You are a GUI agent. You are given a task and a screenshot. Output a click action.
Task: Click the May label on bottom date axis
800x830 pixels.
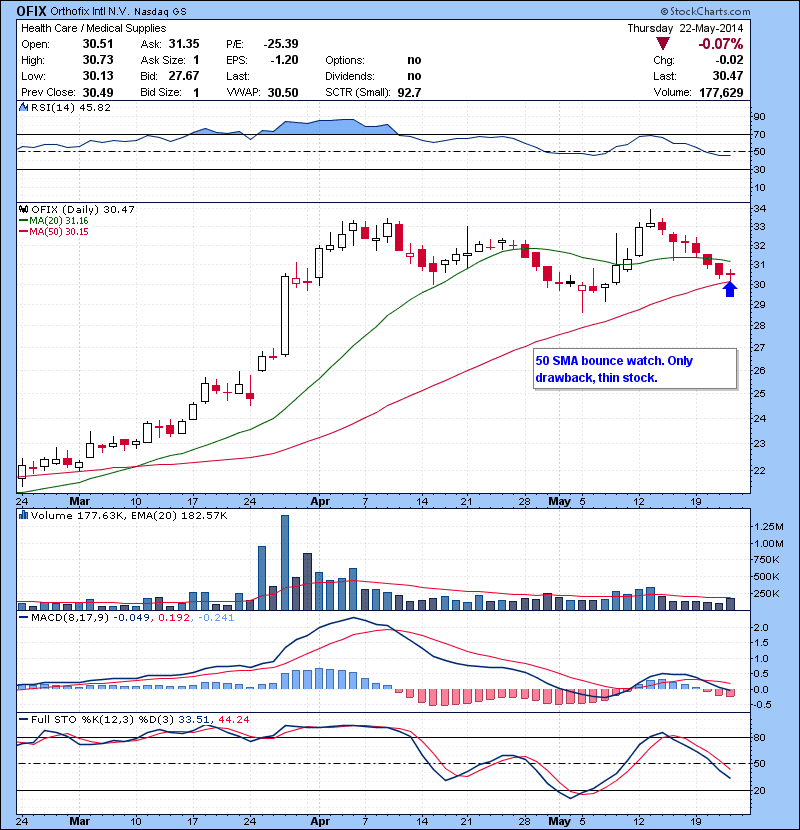click(x=559, y=821)
